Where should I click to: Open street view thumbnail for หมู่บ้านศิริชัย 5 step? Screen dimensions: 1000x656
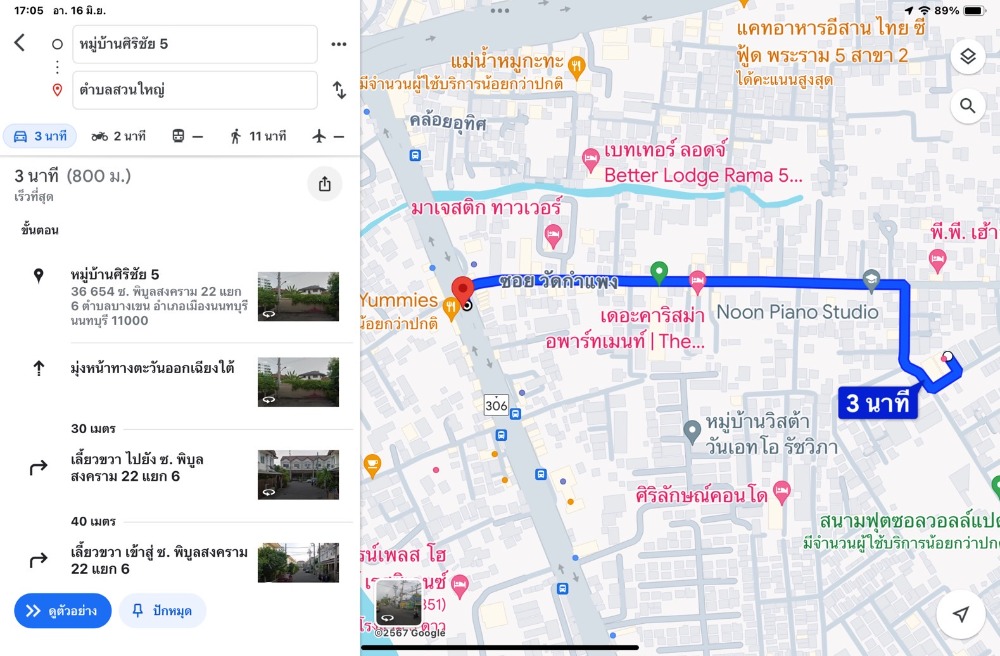click(298, 296)
